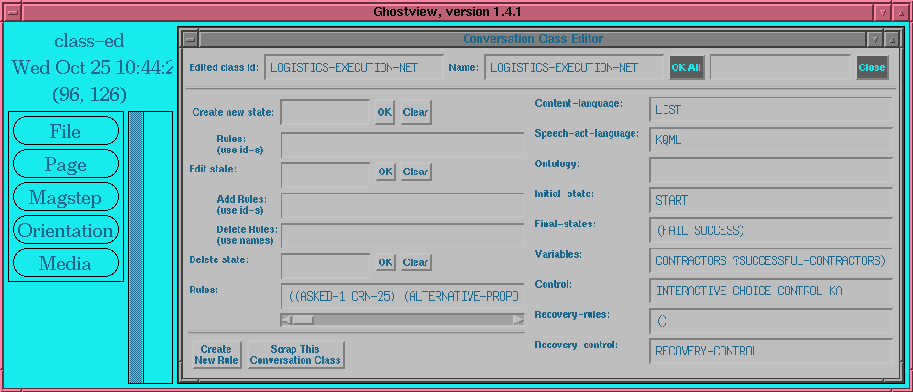The height and width of the screenshot is (392, 913).
Task: Click the Rules horizontal scrollbar thumb
Action: pyautogui.click(x=303, y=320)
